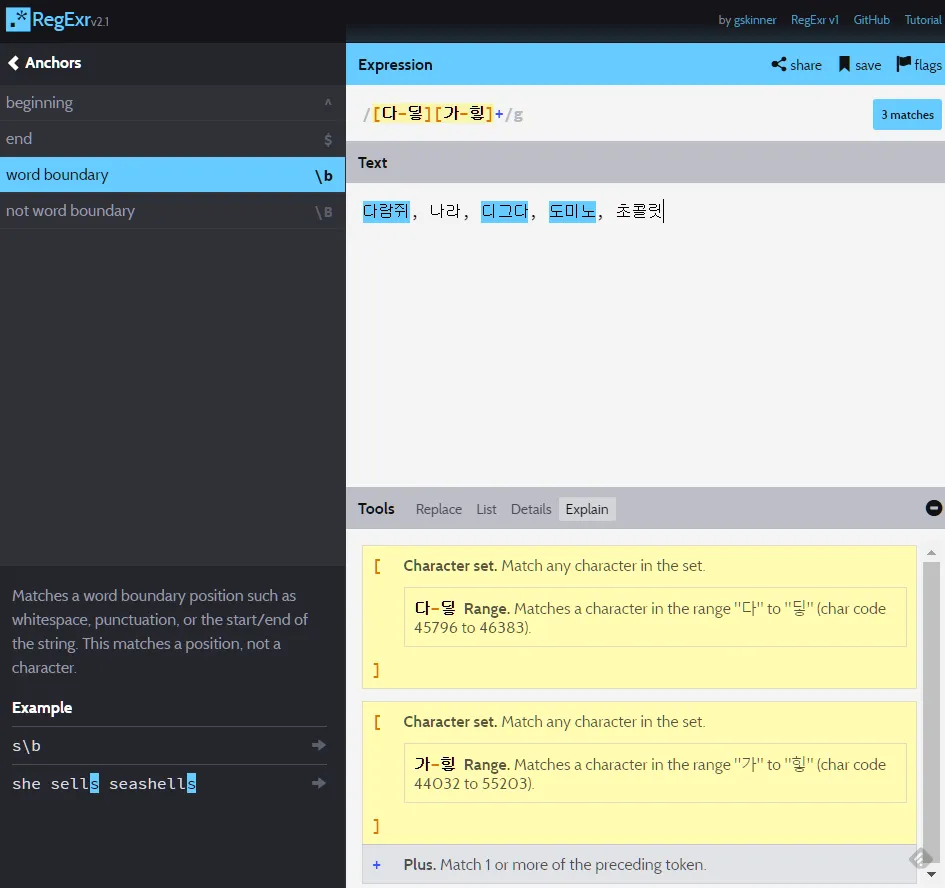Click the RegExr logo icon
The width and height of the screenshot is (945, 888).
(17, 19)
